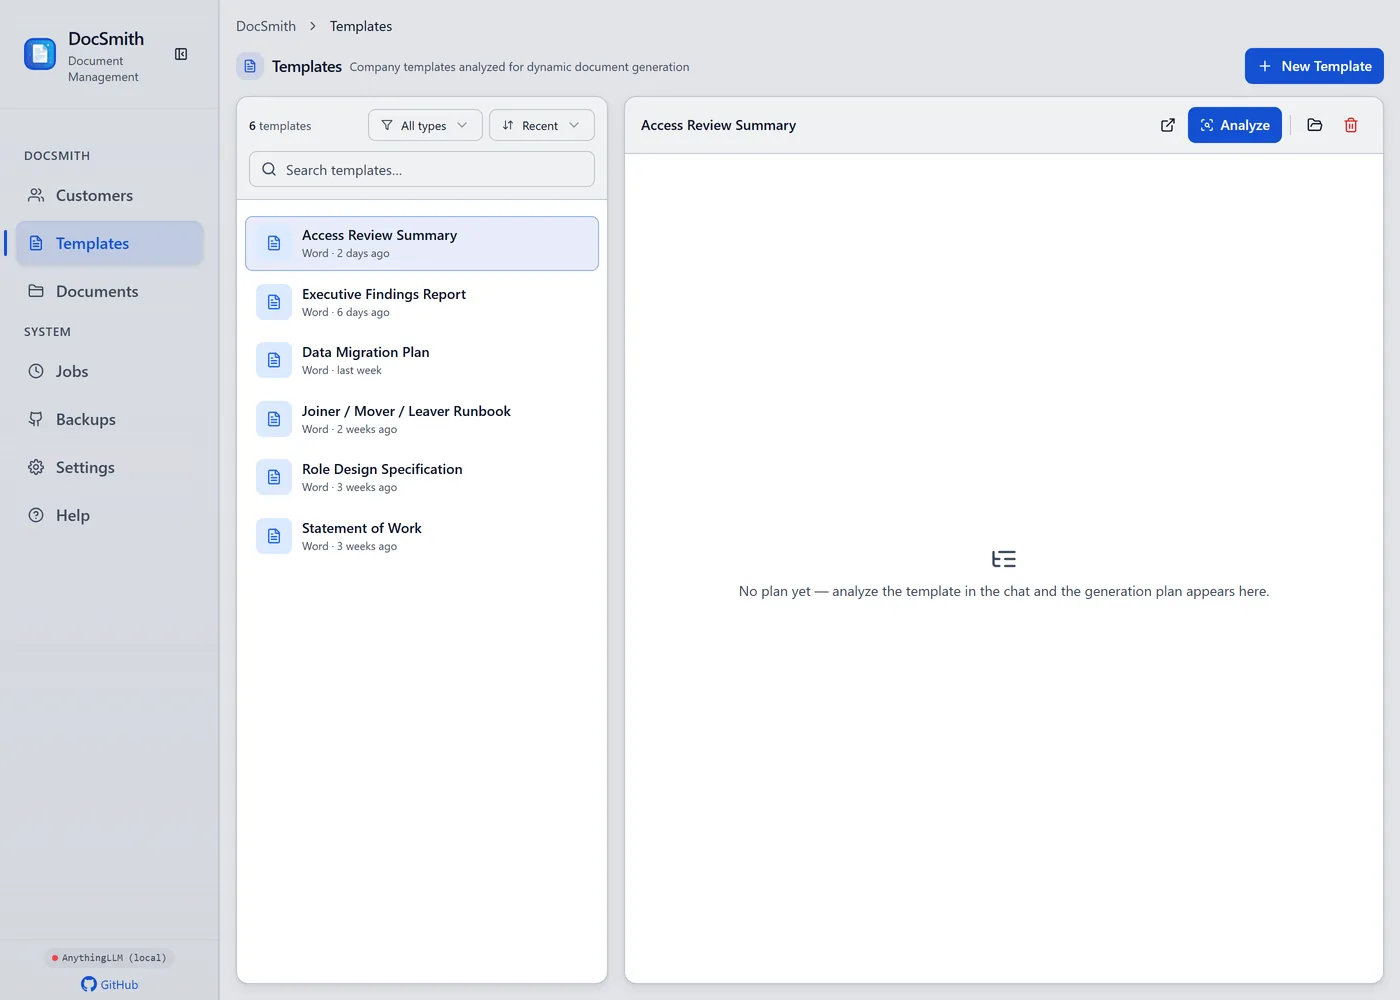Select the Joiner / Mover / Leaver Runbook
The height and width of the screenshot is (1000, 1400).
(x=422, y=419)
